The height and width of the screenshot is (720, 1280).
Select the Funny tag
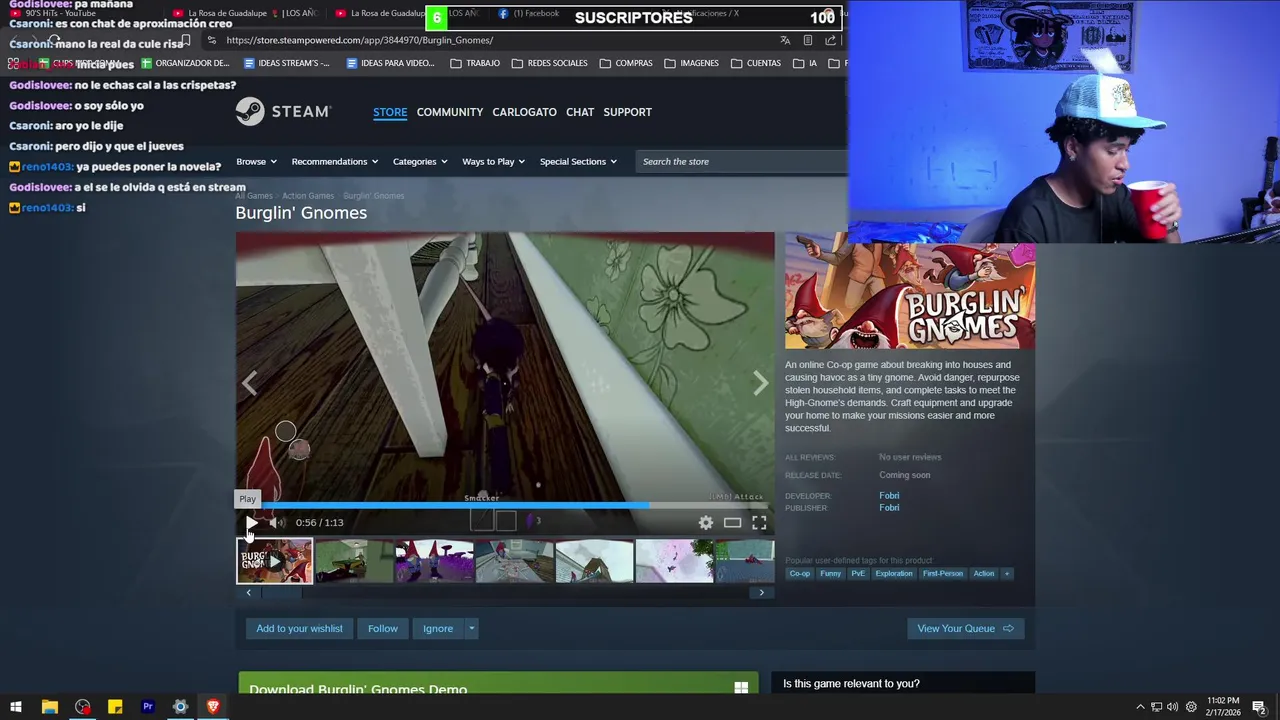coord(831,574)
